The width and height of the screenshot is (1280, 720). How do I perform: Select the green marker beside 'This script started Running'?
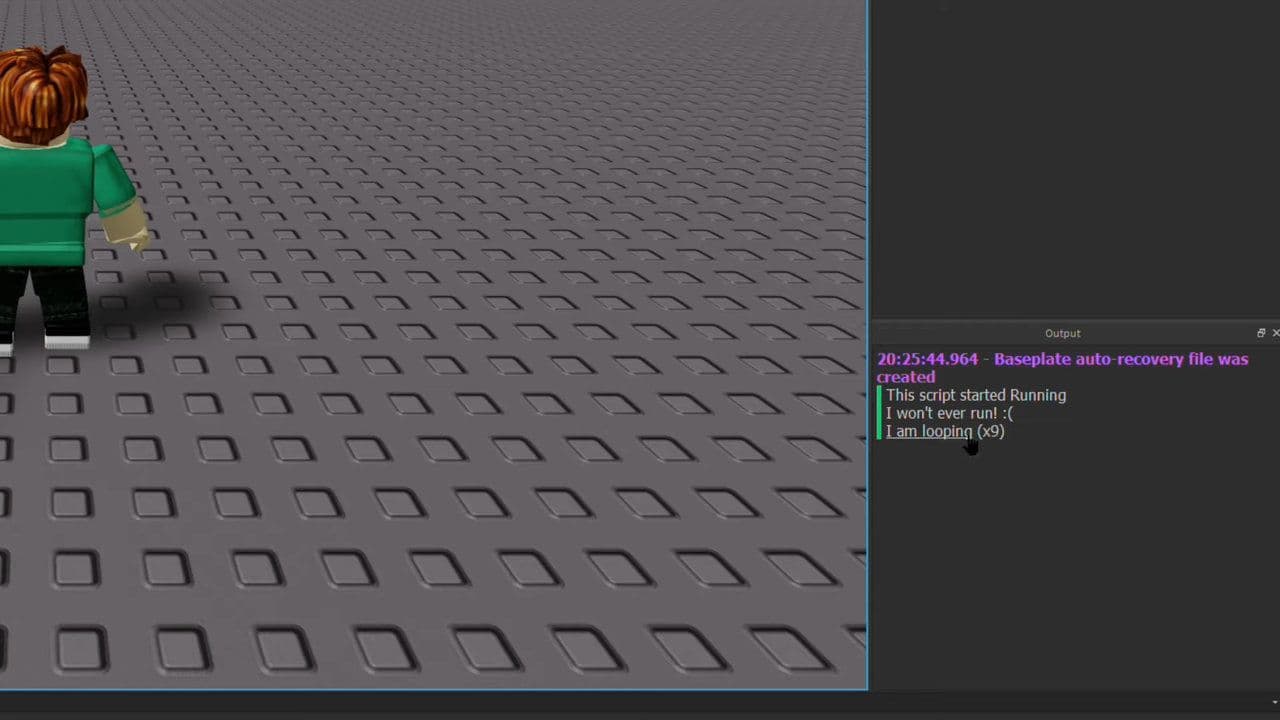(881, 395)
